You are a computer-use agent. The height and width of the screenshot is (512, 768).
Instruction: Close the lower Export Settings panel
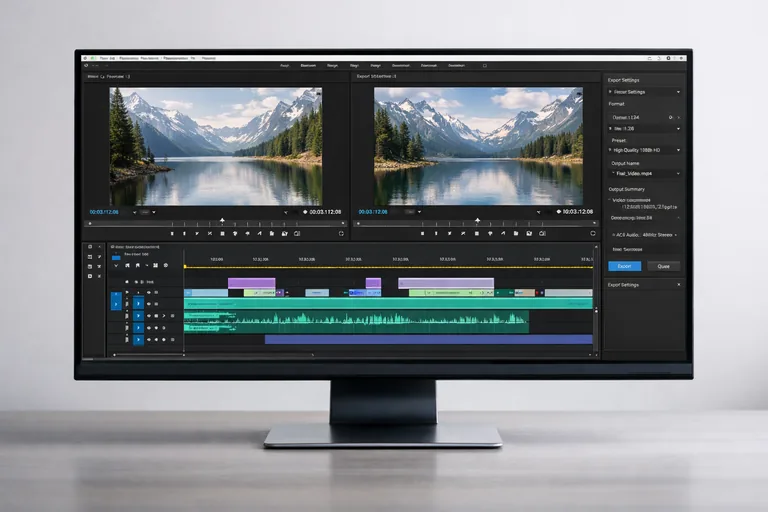coord(679,285)
